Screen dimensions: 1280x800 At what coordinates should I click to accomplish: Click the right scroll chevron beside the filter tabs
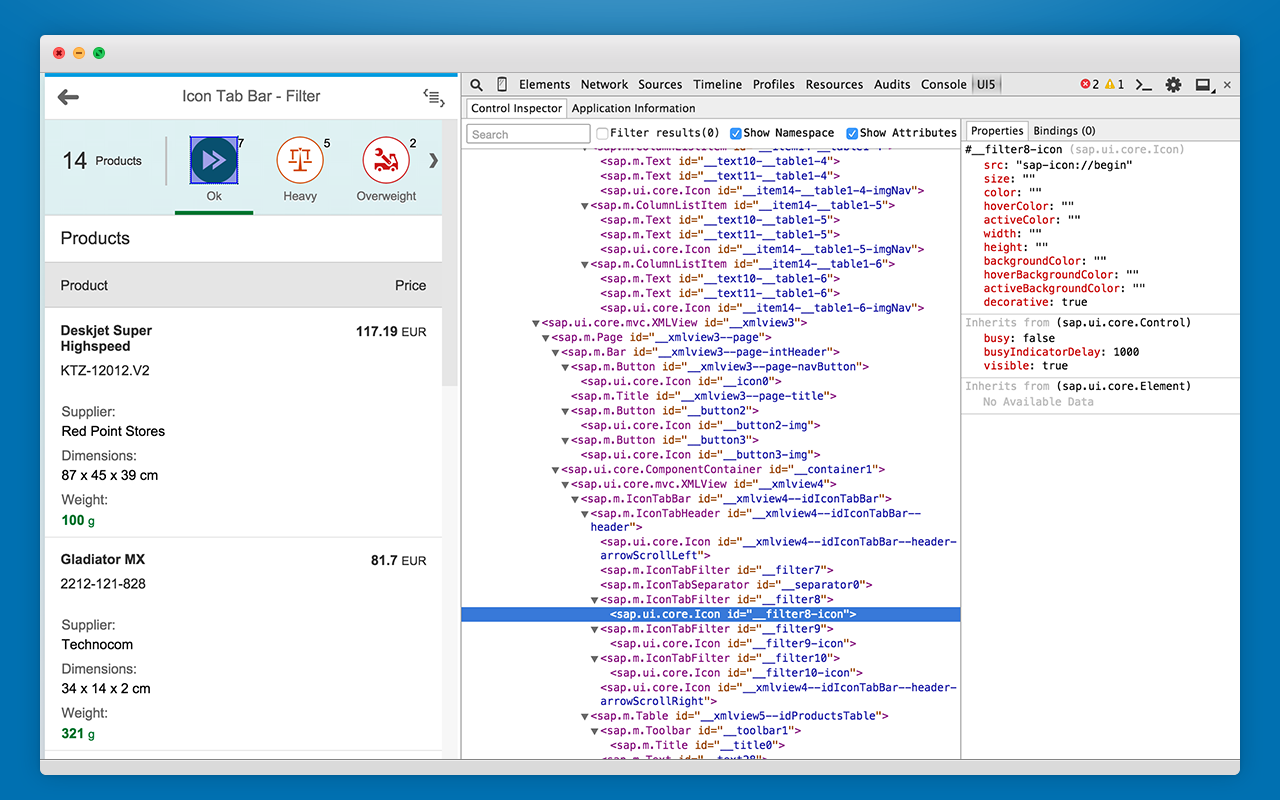433,158
